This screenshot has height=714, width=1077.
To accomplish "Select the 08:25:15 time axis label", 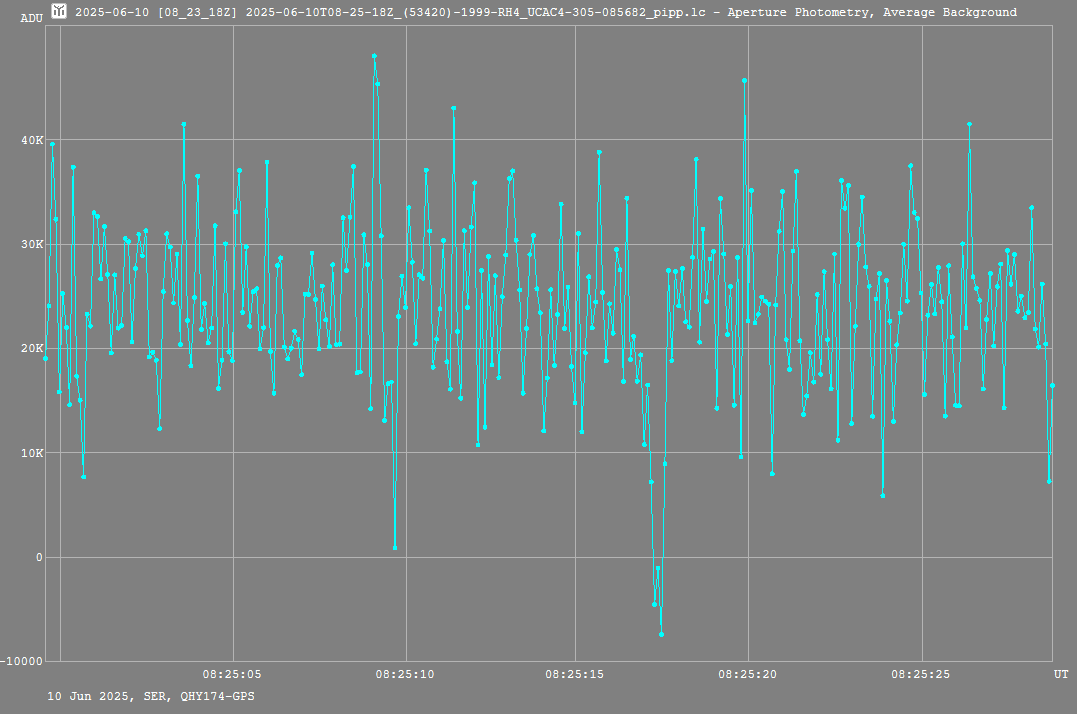I will [575, 674].
